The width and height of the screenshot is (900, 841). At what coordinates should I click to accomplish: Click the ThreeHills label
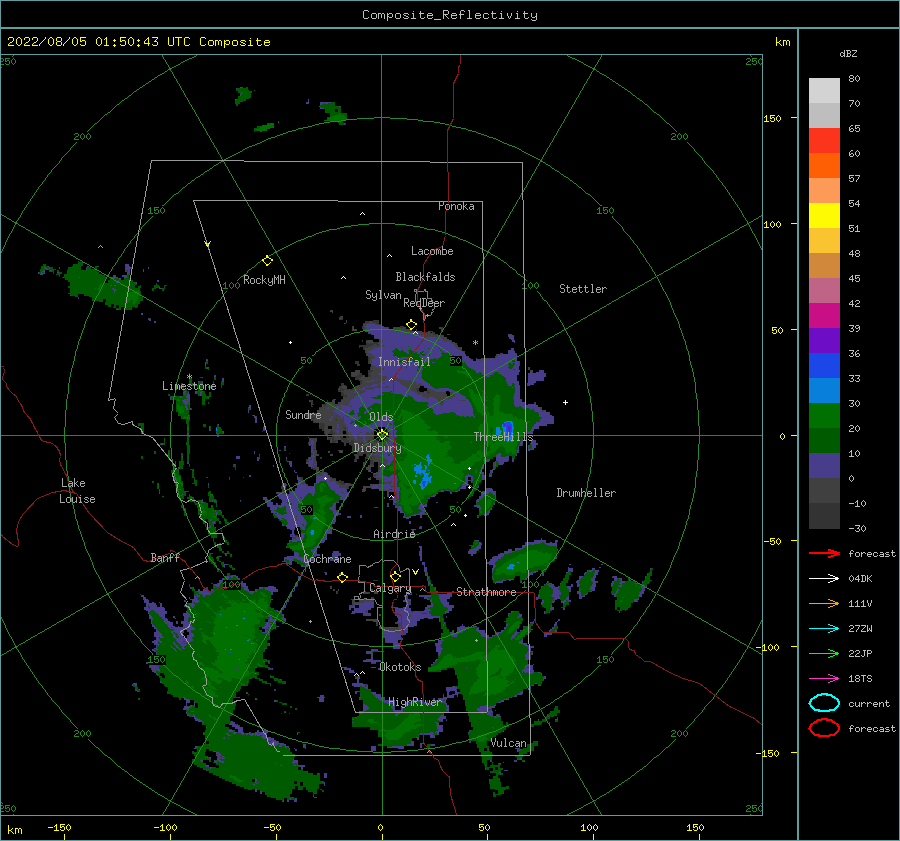click(x=503, y=437)
